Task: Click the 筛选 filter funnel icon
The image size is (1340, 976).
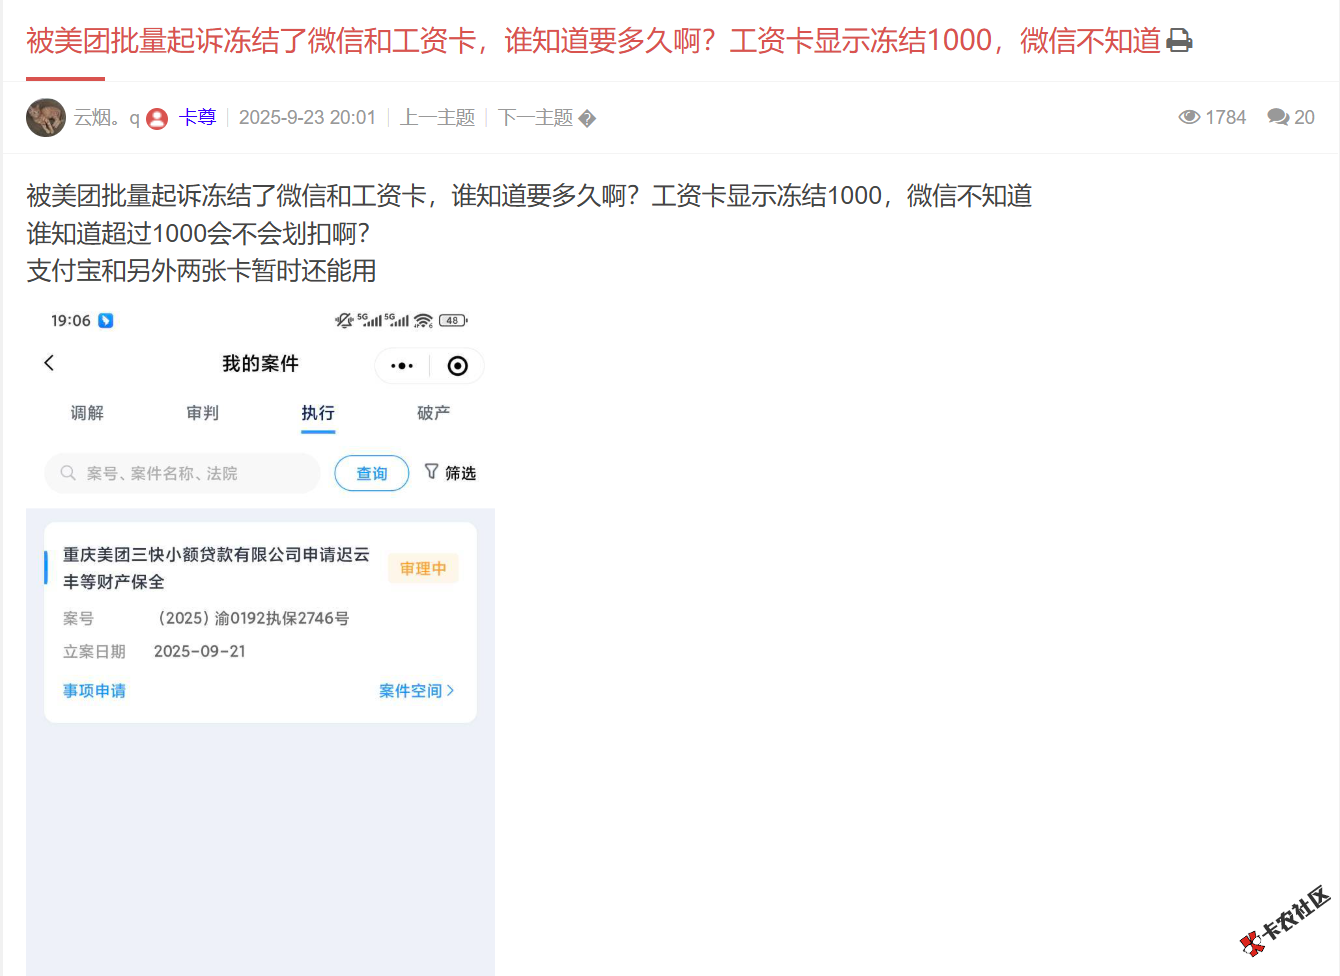Action: 431,472
